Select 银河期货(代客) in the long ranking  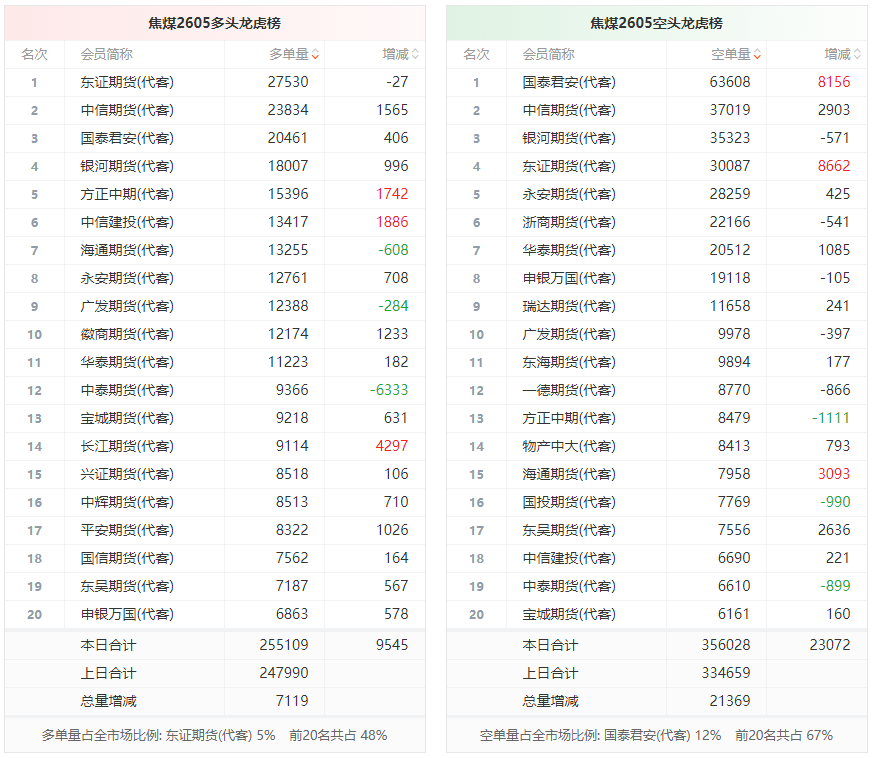click(127, 166)
